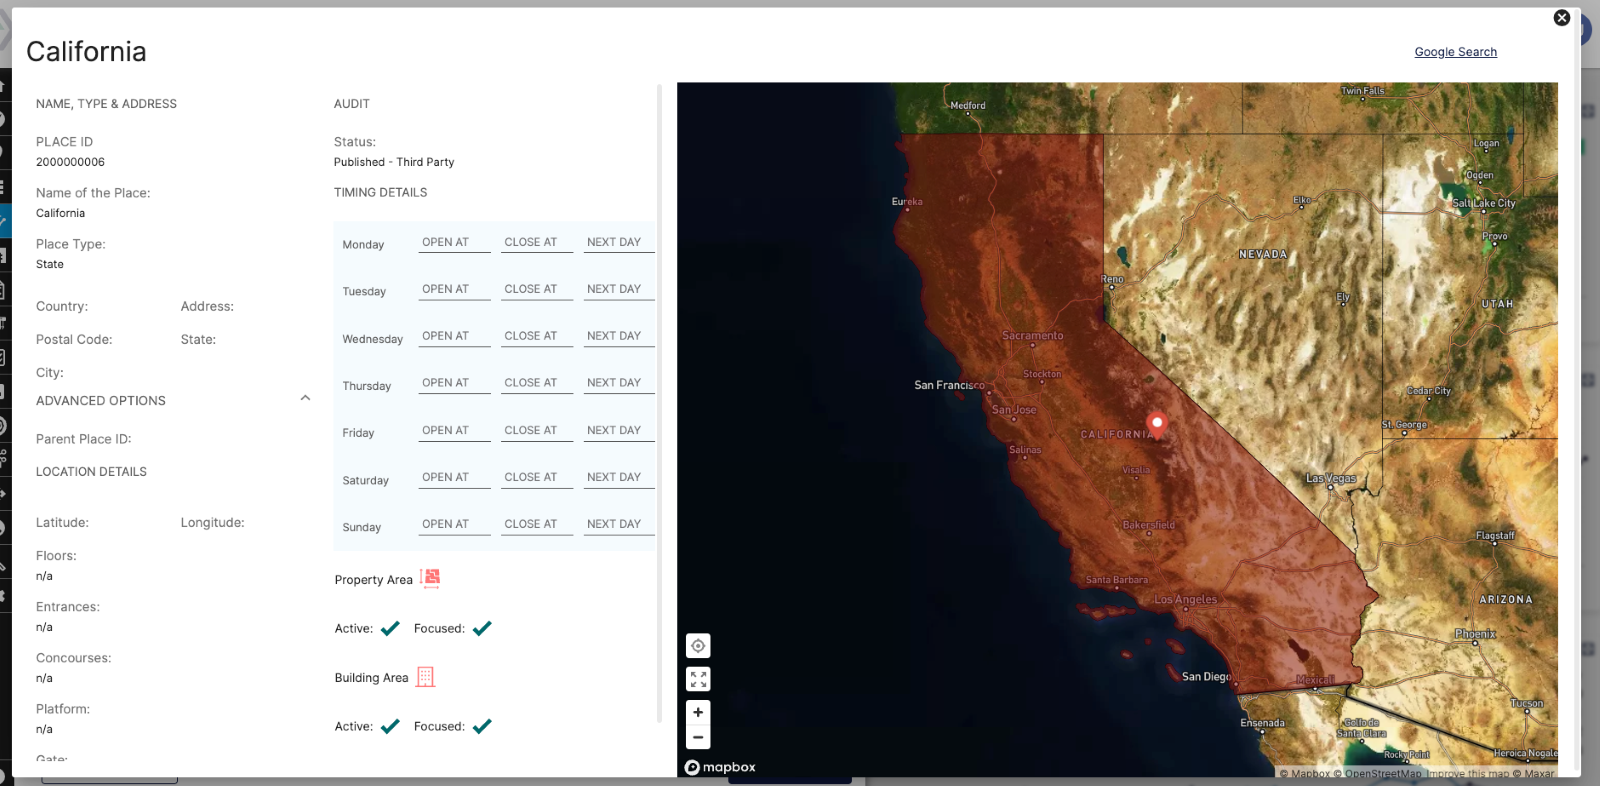Click the Name of the Place value 'California'
The height and width of the screenshot is (786, 1600).
pos(60,213)
